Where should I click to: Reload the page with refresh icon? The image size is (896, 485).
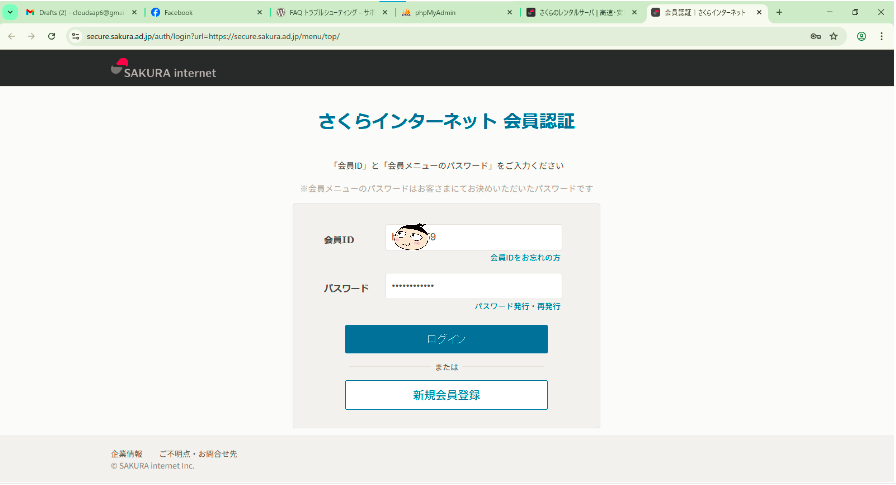point(51,36)
